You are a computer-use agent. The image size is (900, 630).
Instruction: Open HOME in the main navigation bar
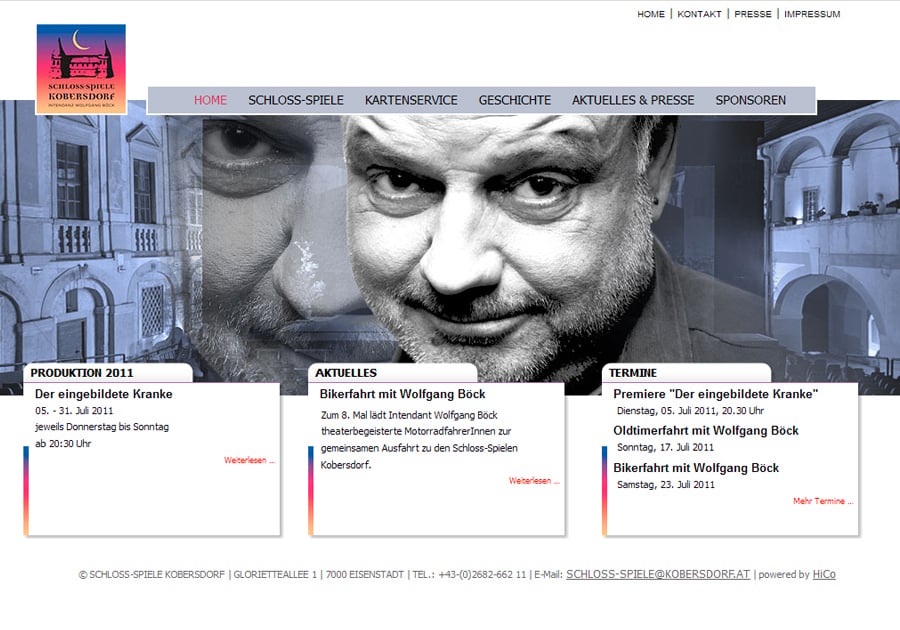[210, 100]
